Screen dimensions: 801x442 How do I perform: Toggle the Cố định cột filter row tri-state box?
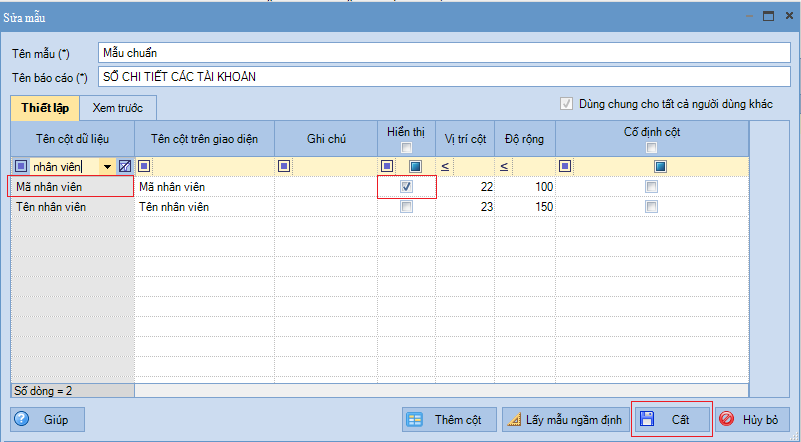coord(660,166)
